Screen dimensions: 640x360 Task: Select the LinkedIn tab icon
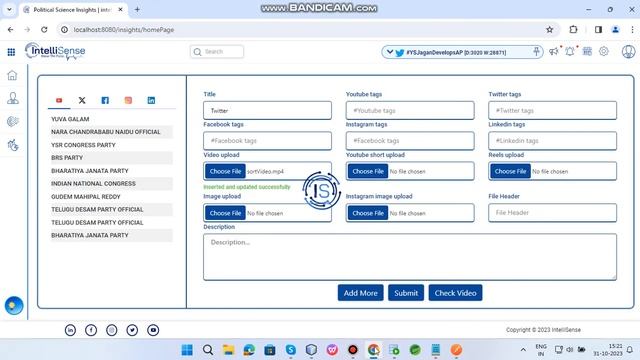[x=151, y=100]
